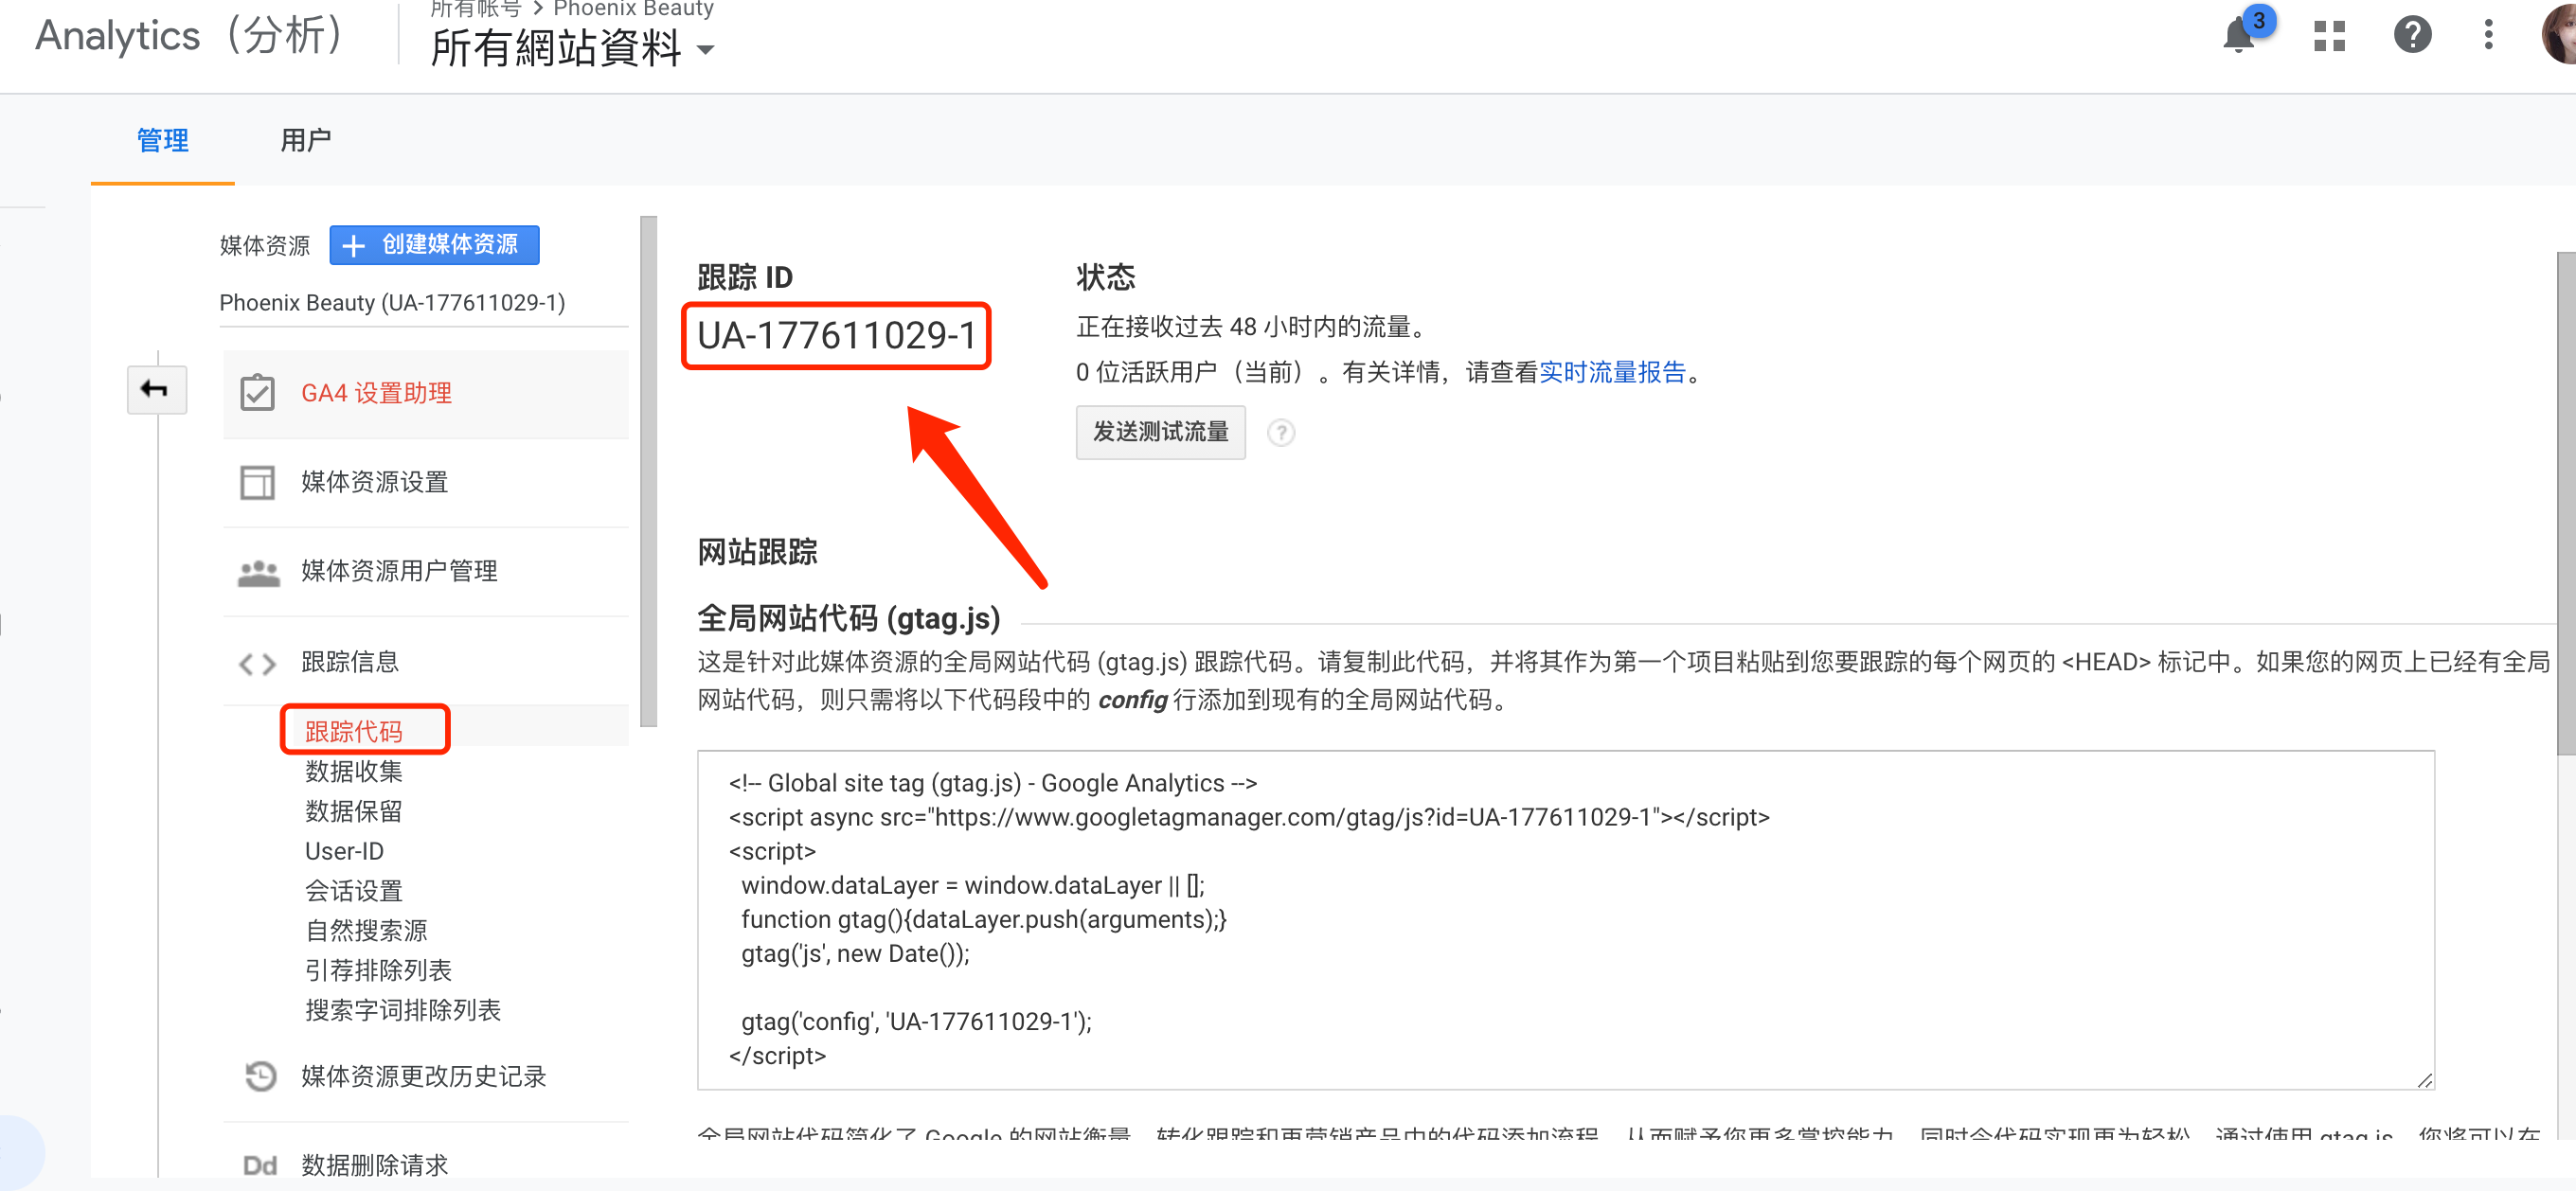Viewport: 2576px width, 1191px height.
Task: Open the Phoenix Beauty property selector
Action: 392,302
